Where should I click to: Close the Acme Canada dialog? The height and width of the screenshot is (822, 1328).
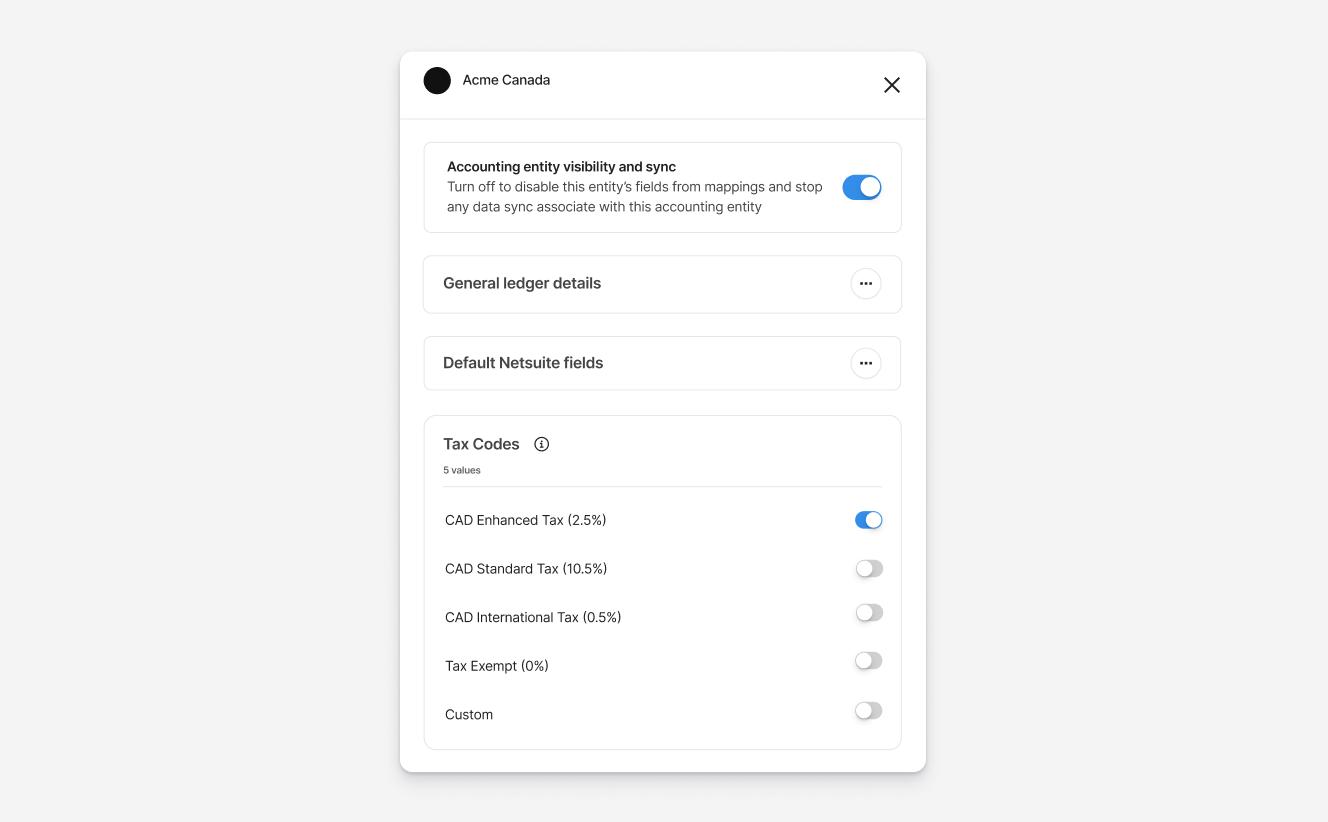click(892, 85)
